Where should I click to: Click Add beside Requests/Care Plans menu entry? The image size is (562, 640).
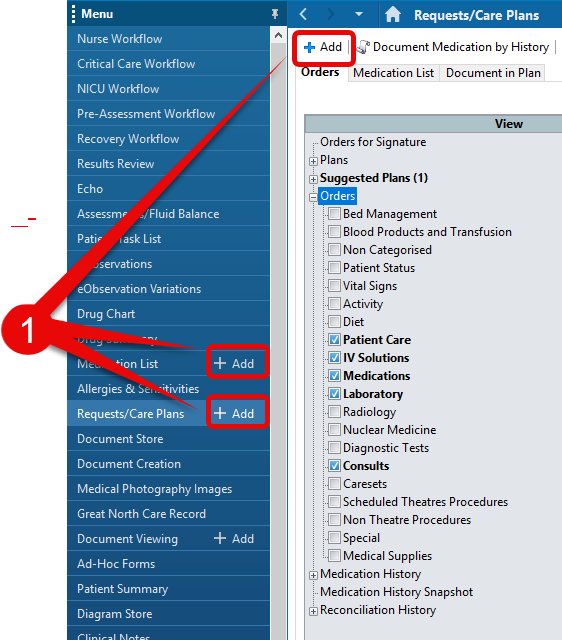tap(234, 413)
